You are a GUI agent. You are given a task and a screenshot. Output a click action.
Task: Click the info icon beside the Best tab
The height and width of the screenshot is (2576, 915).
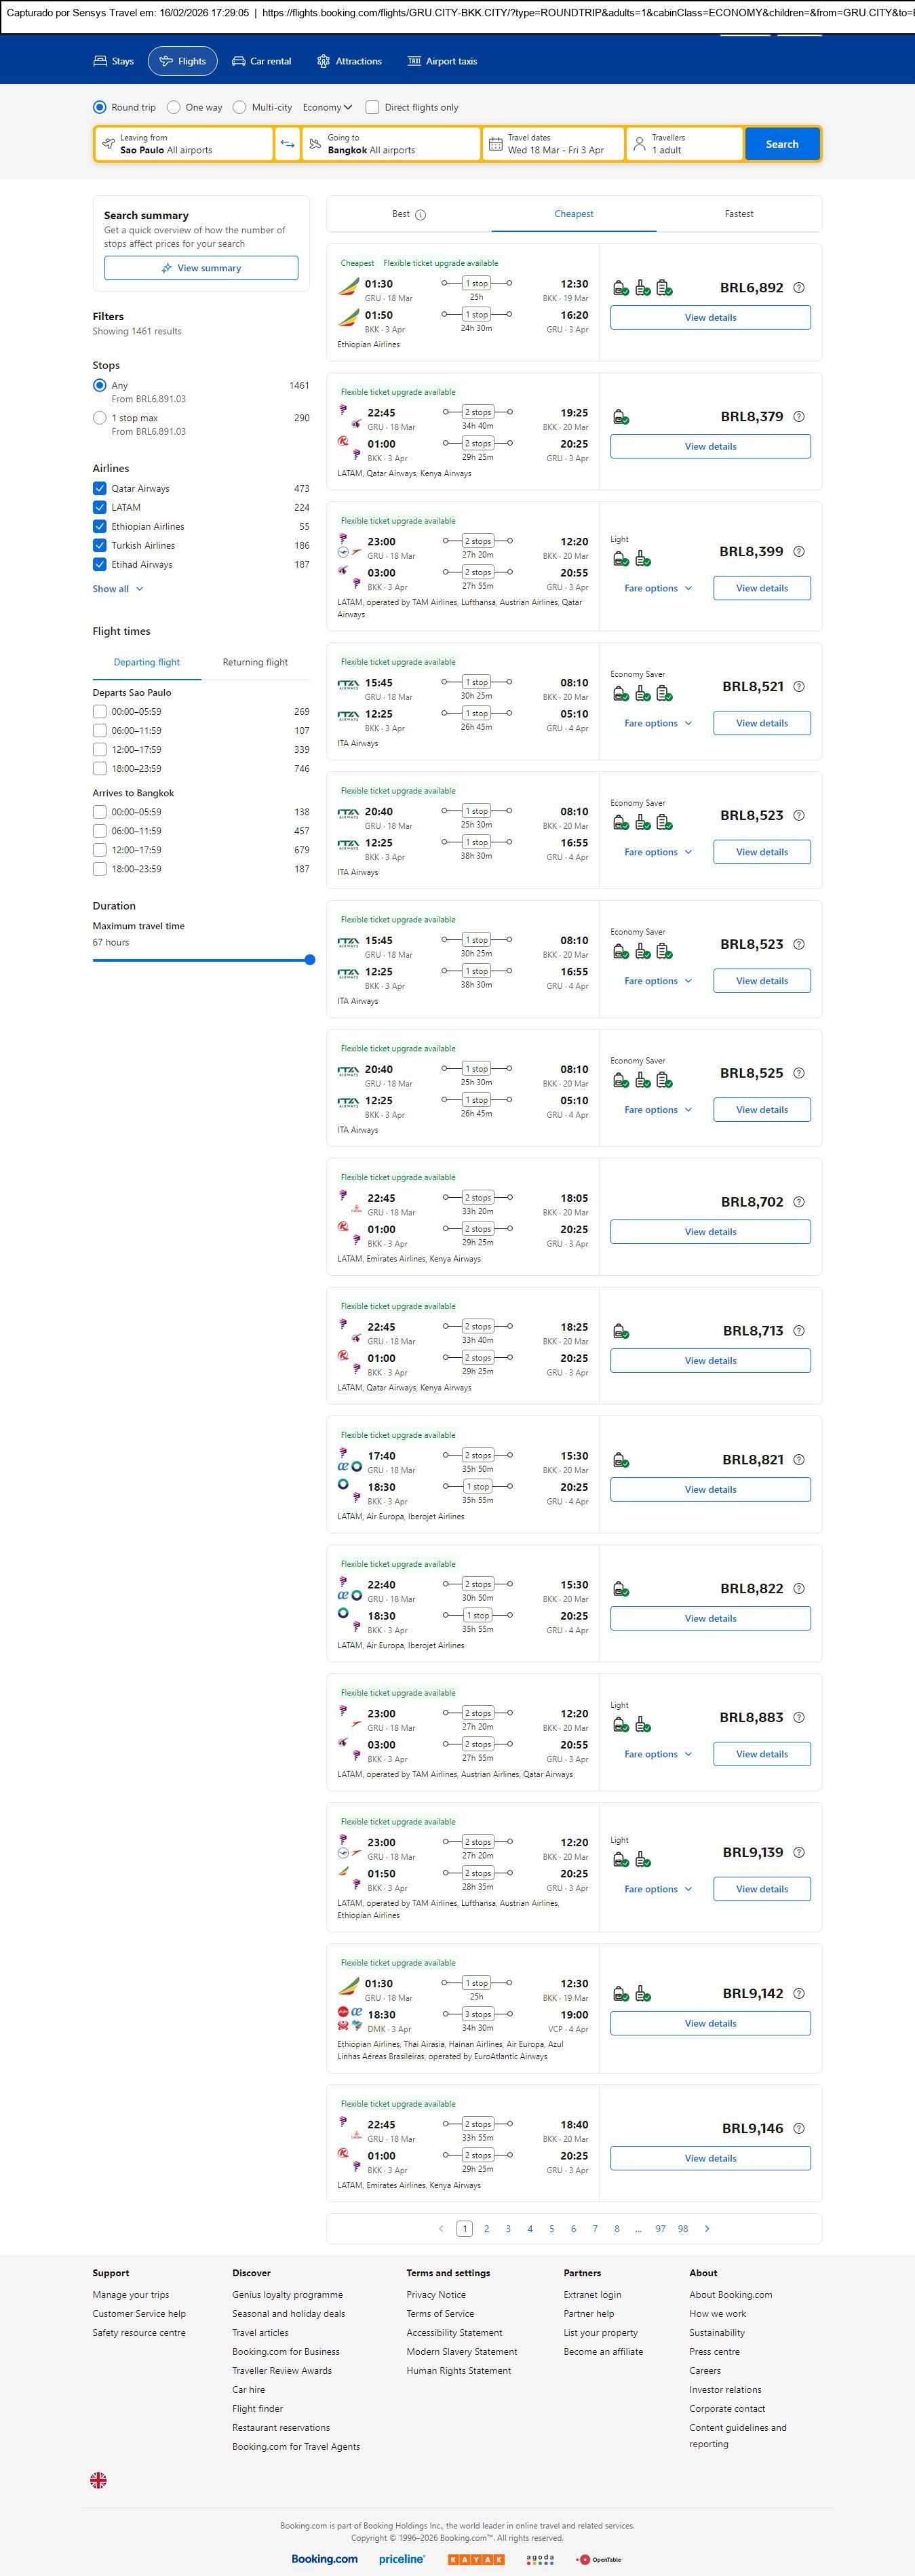click(x=421, y=215)
